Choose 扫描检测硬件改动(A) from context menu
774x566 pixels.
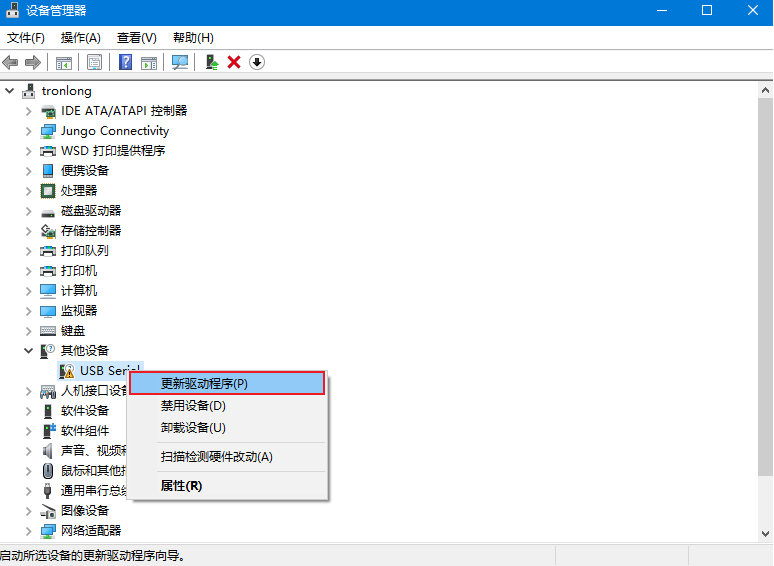point(227,457)
